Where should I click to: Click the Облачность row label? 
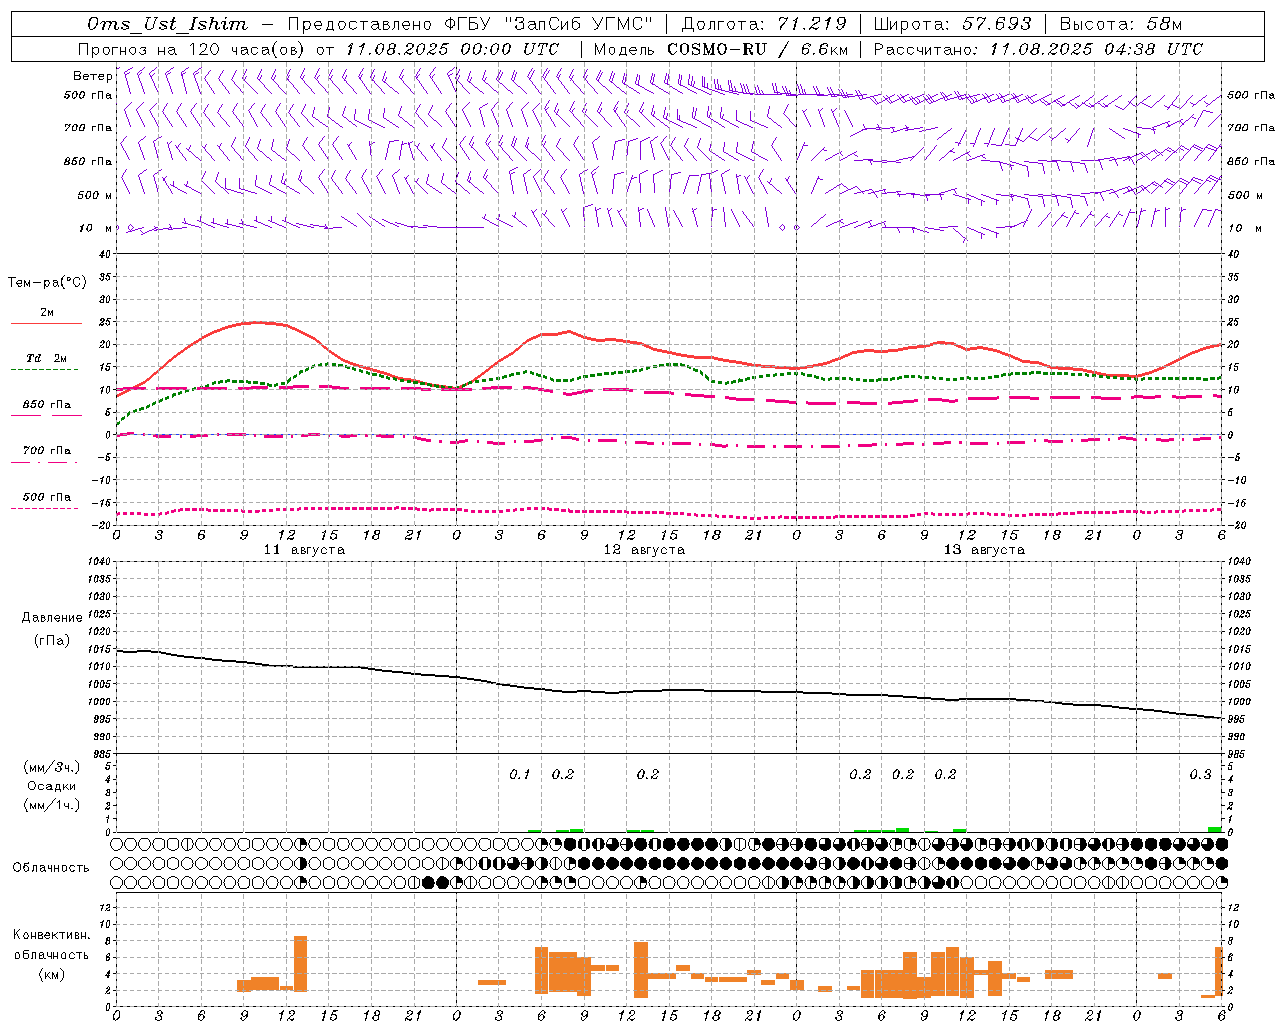point(51,867)
